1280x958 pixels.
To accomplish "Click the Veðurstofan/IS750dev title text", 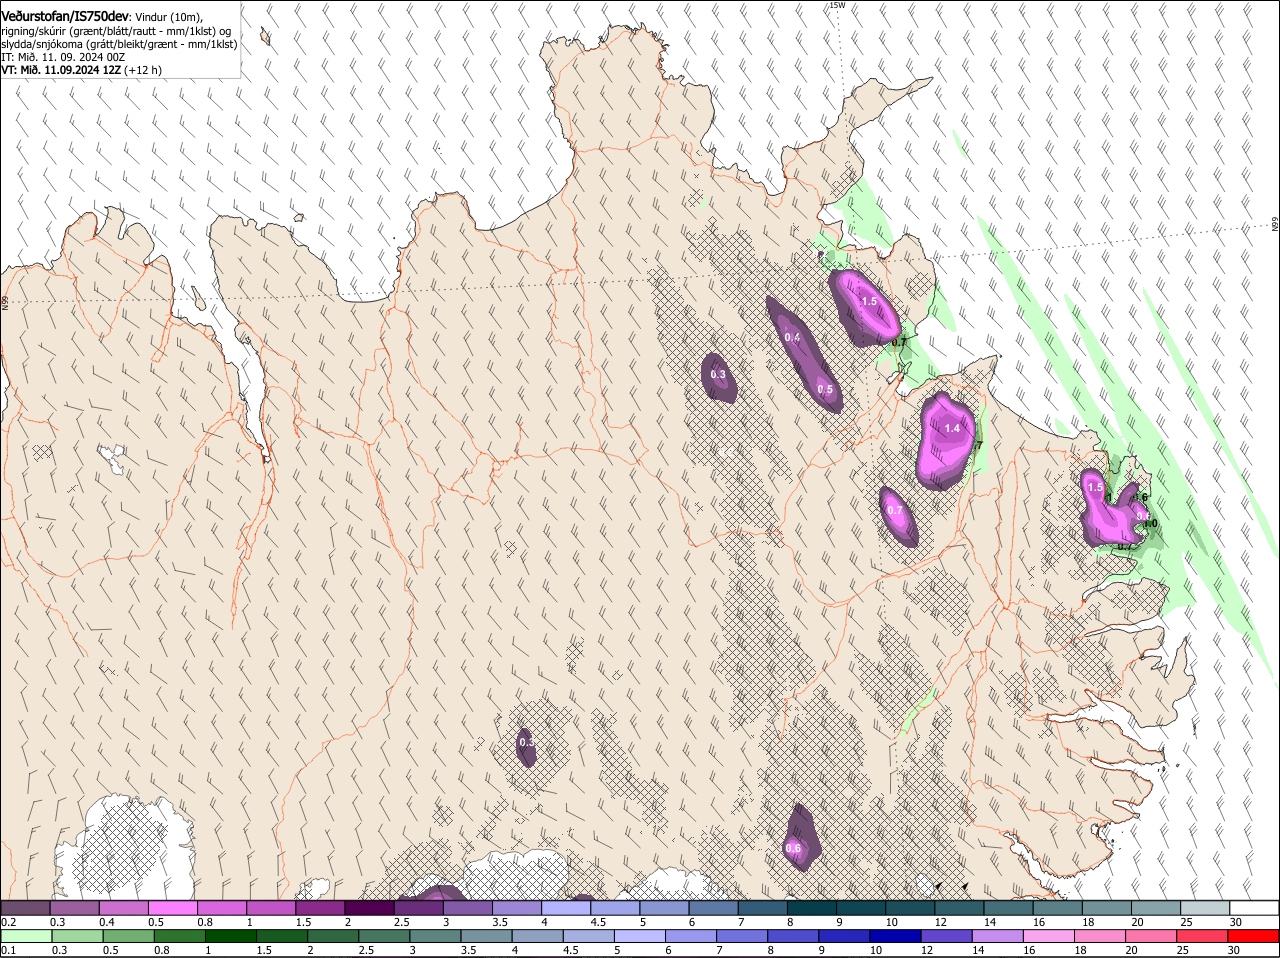I will point(65,16).
